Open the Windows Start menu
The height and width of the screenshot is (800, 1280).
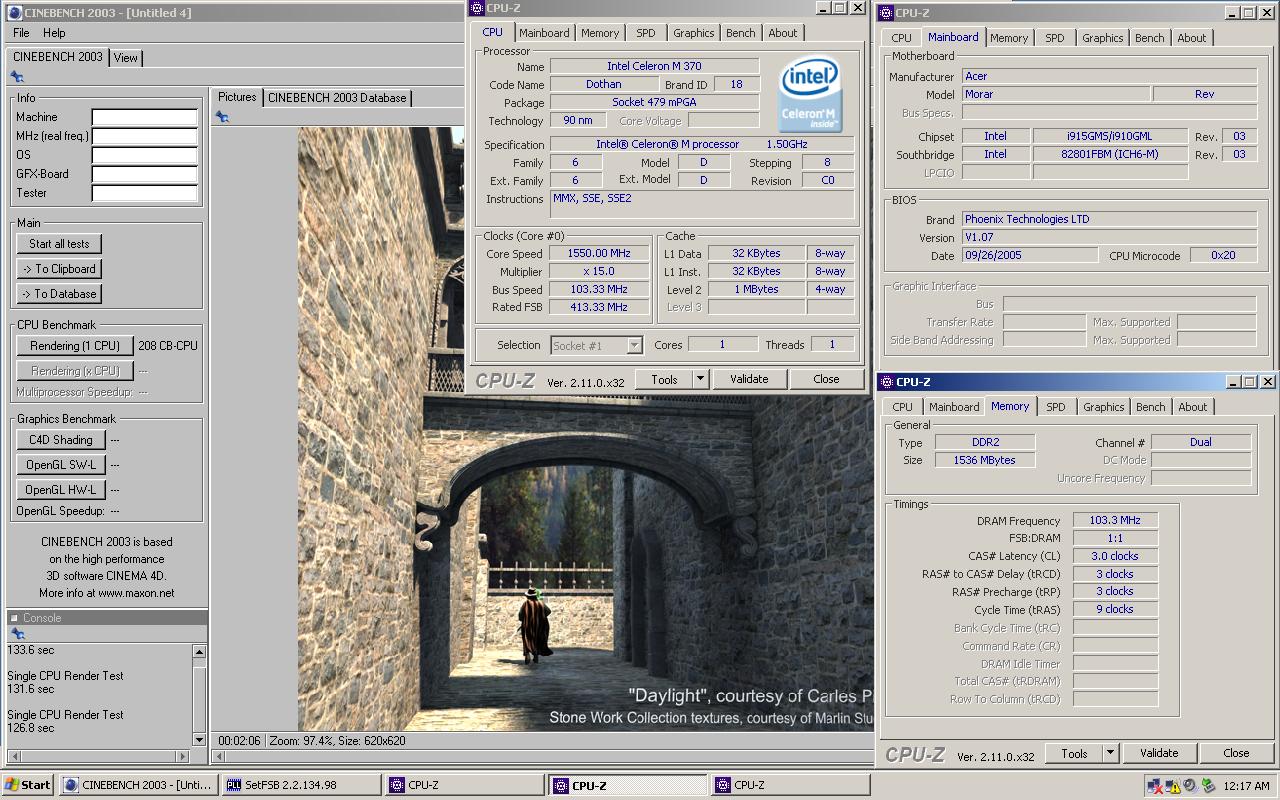28,785
